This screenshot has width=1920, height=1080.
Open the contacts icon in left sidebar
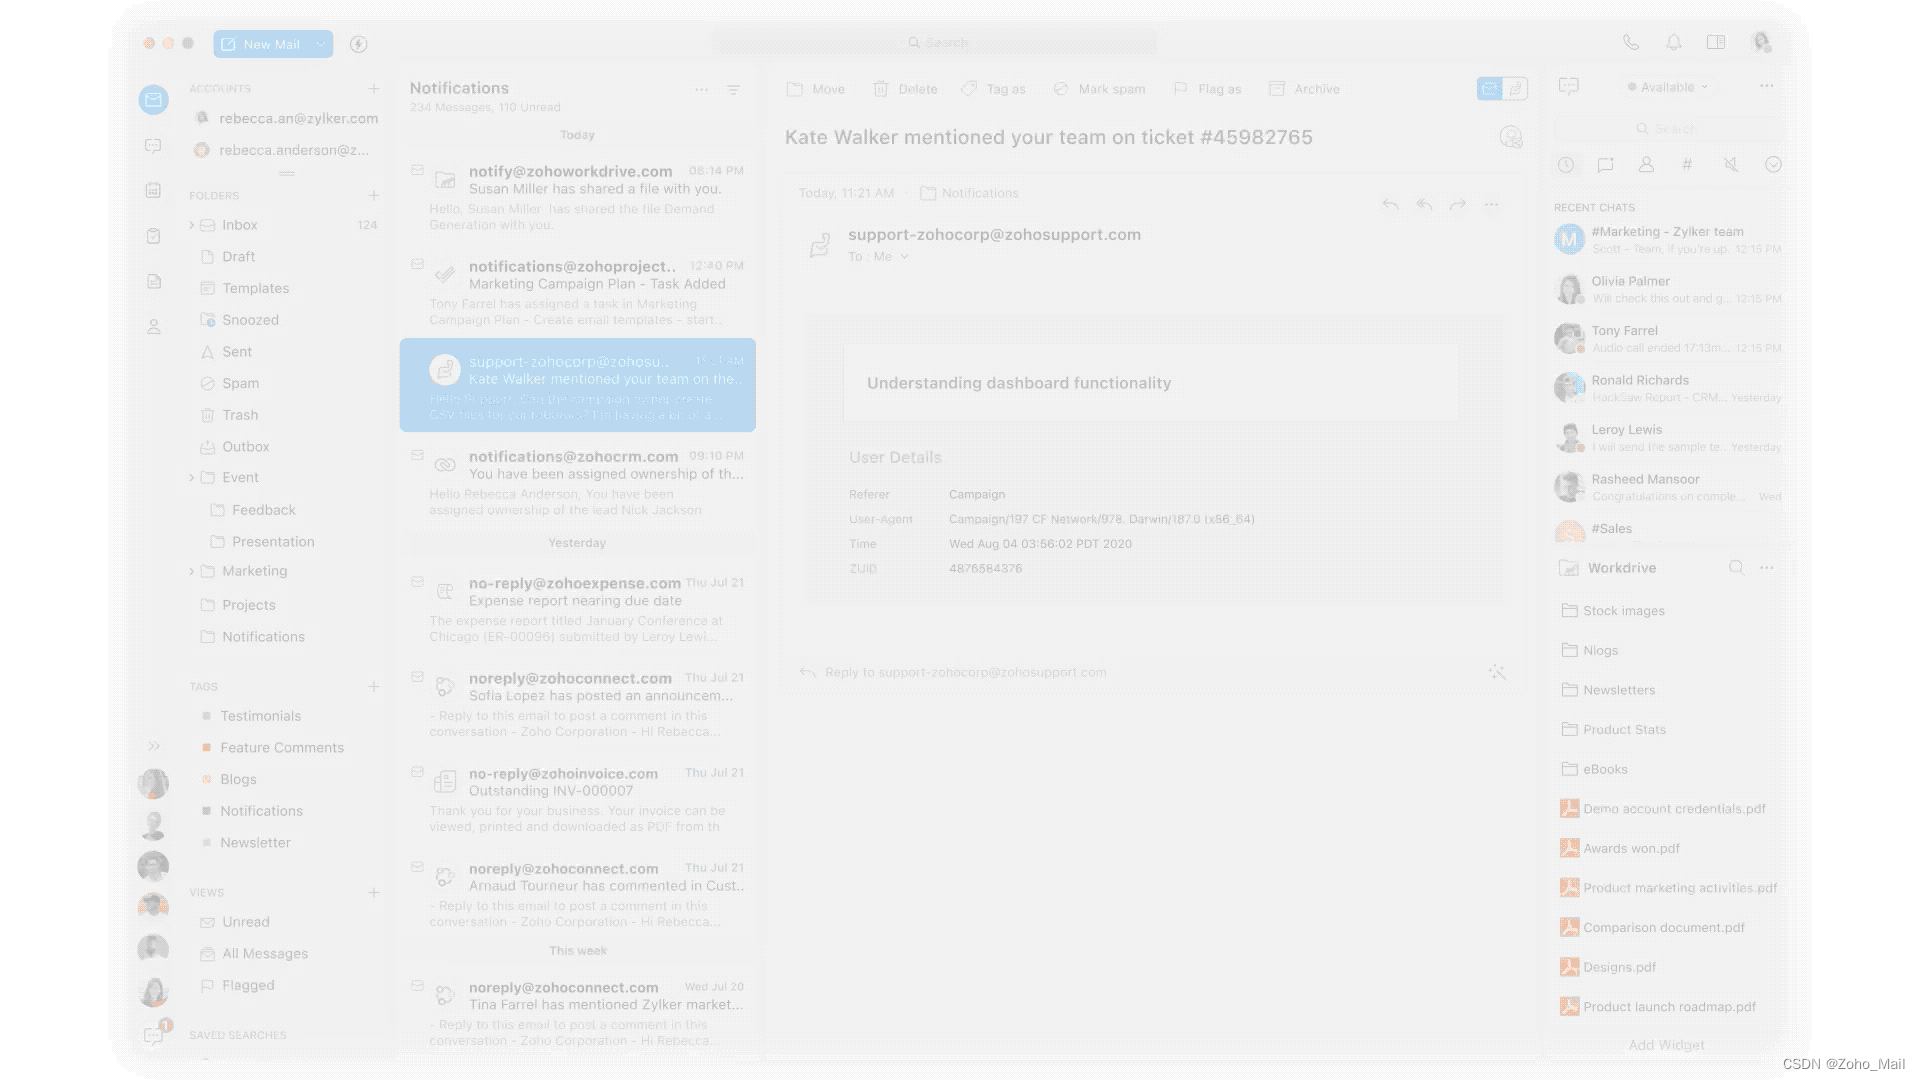(x=153, y=327)
